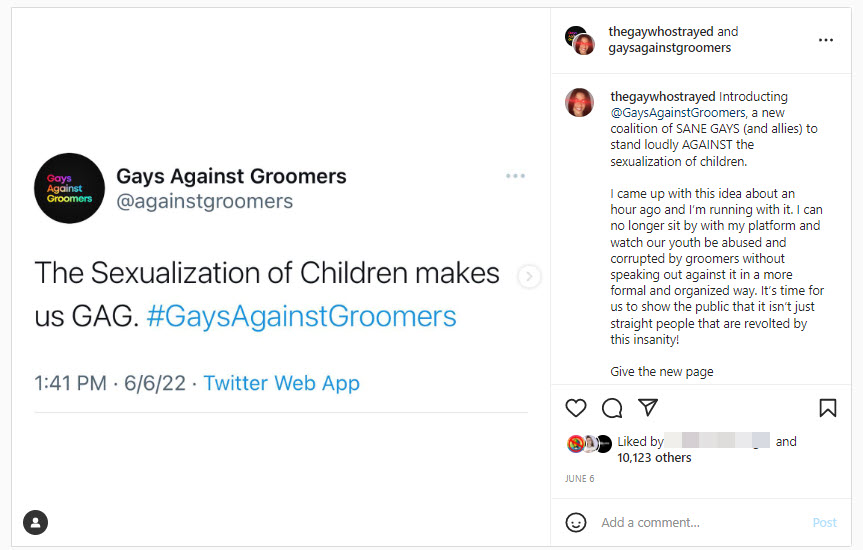Click the JUNE 6 post date

coord(579,479)
